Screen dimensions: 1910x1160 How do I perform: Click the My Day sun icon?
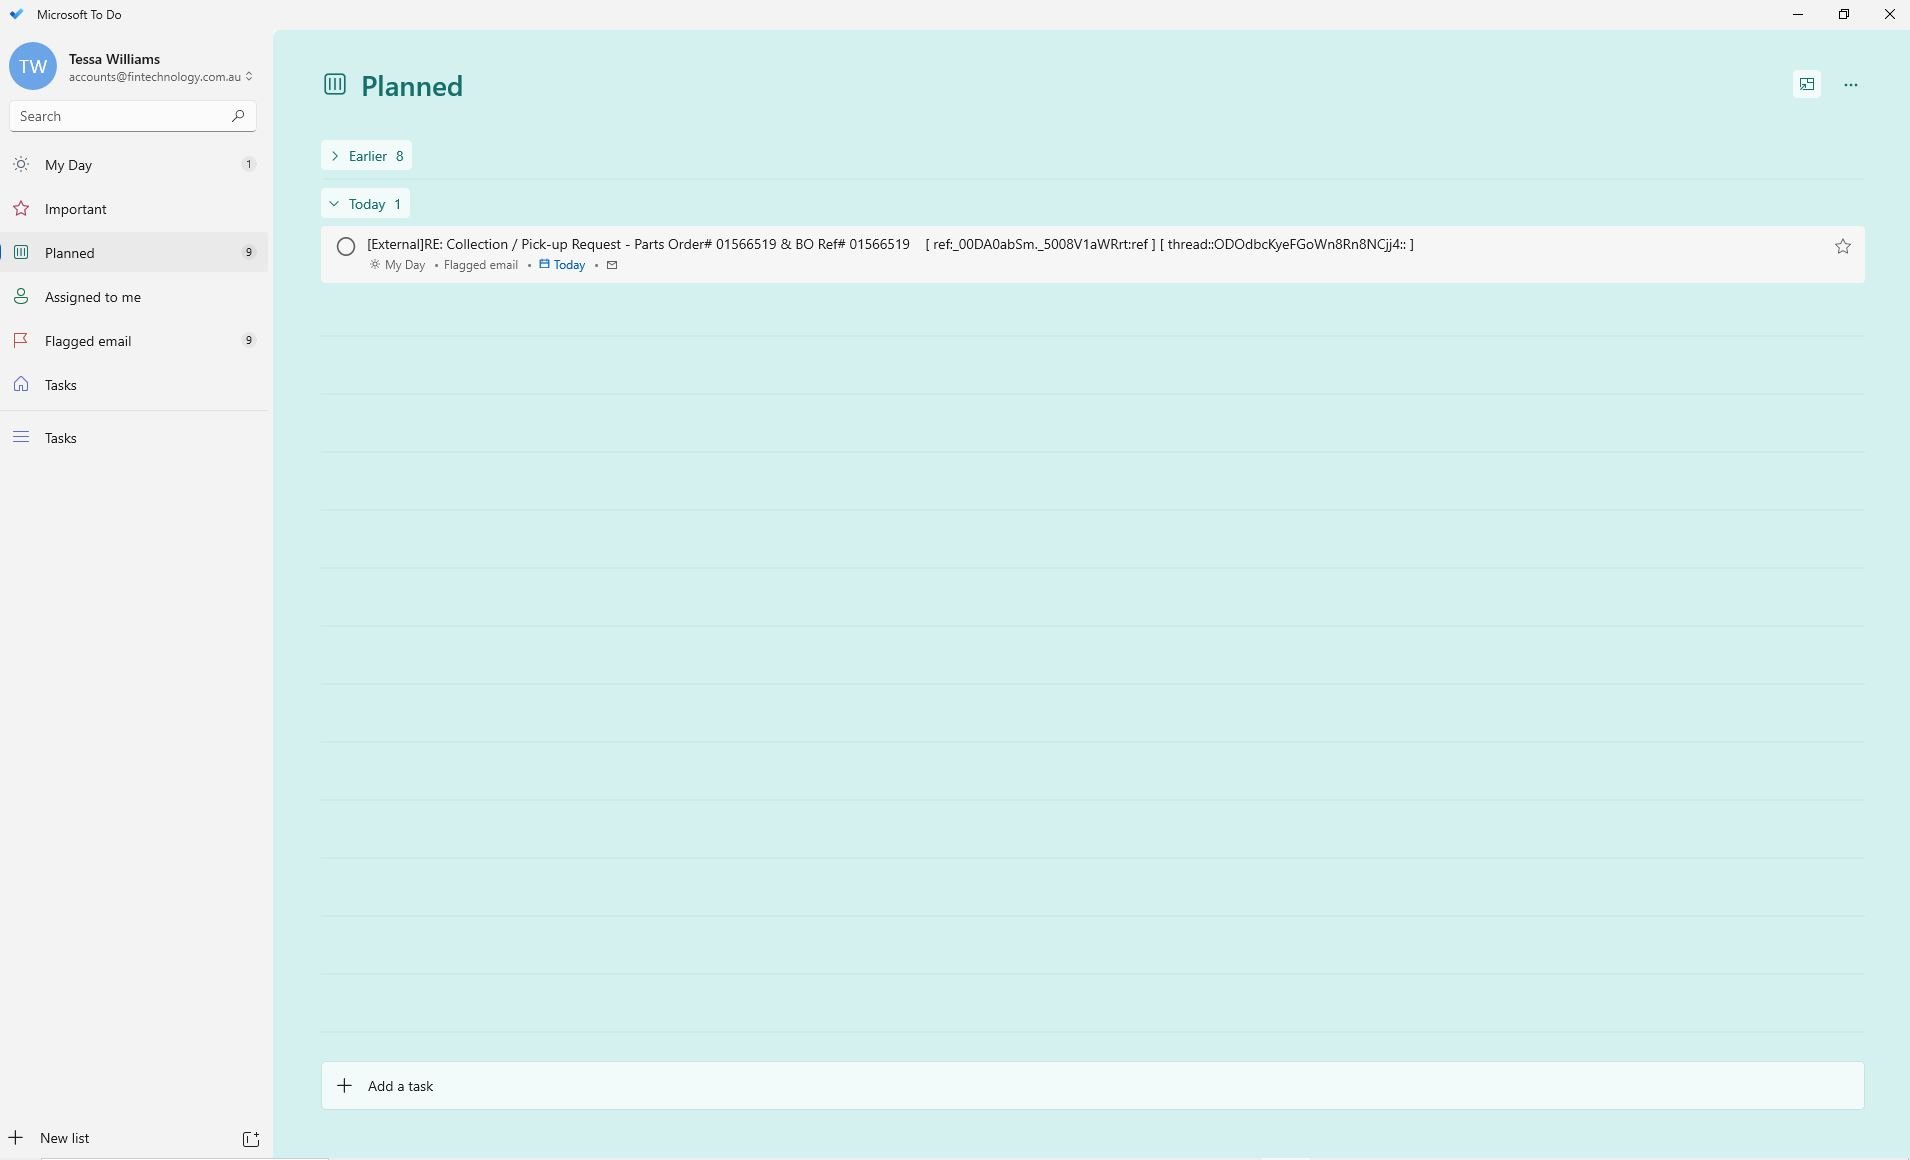pos(21,165)
